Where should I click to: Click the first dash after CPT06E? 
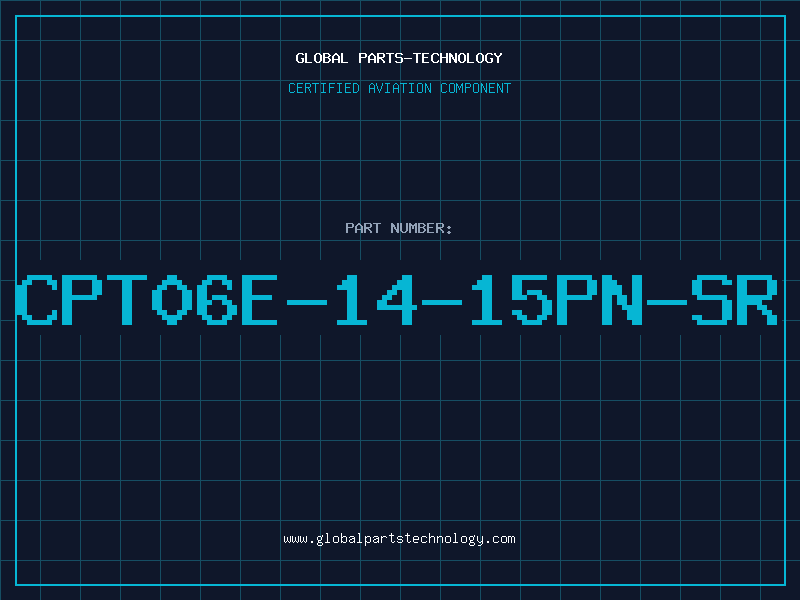(x=307, y=302)
